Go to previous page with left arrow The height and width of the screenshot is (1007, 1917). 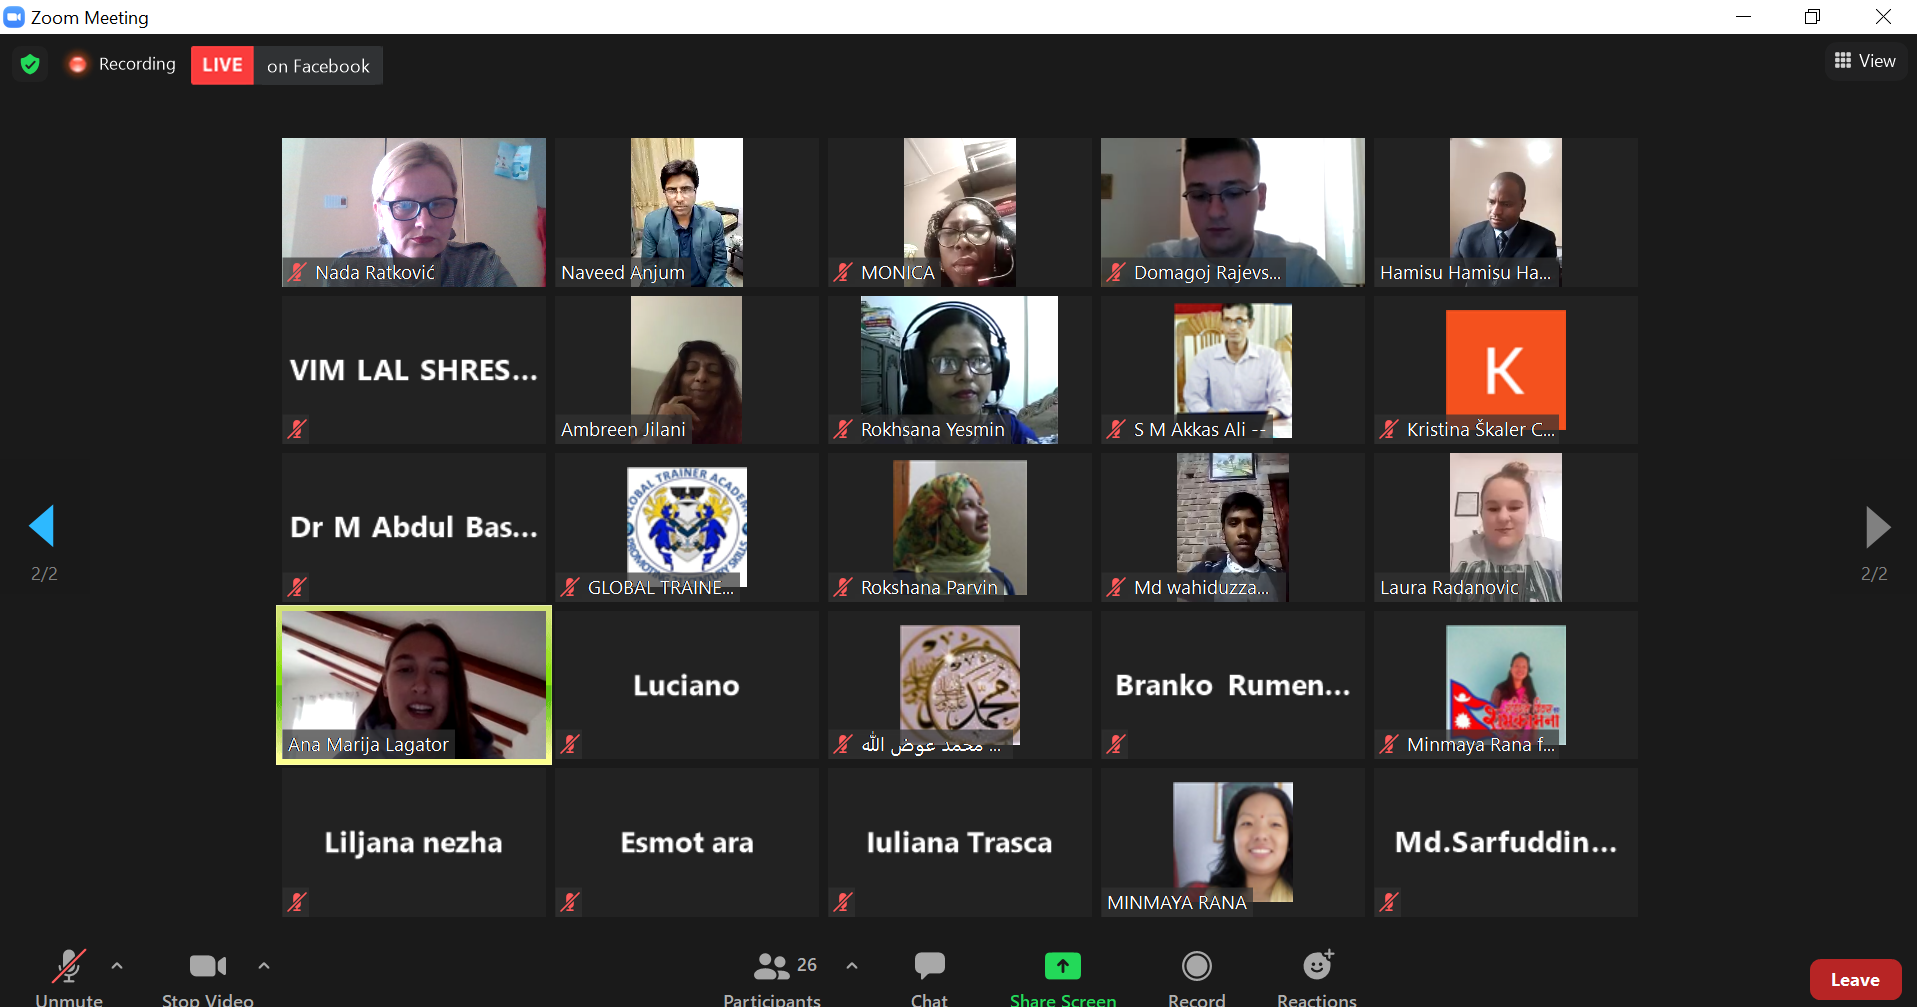pos(42,526)
